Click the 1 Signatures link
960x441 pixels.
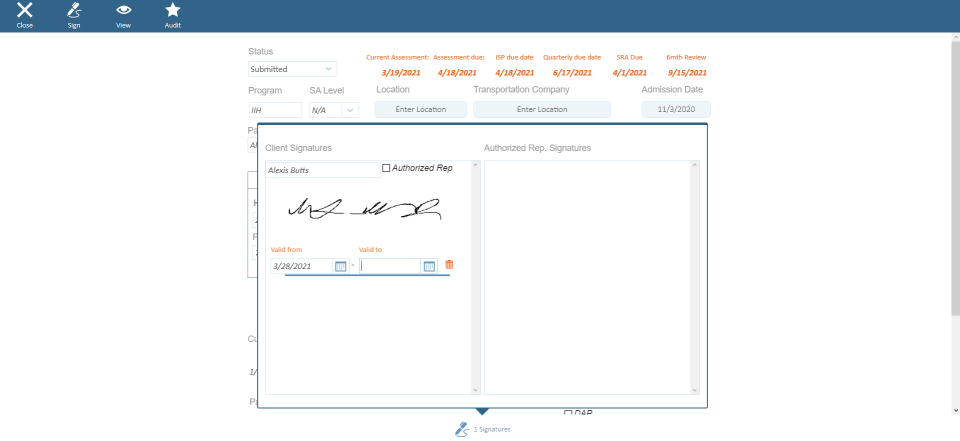(492, 429)
